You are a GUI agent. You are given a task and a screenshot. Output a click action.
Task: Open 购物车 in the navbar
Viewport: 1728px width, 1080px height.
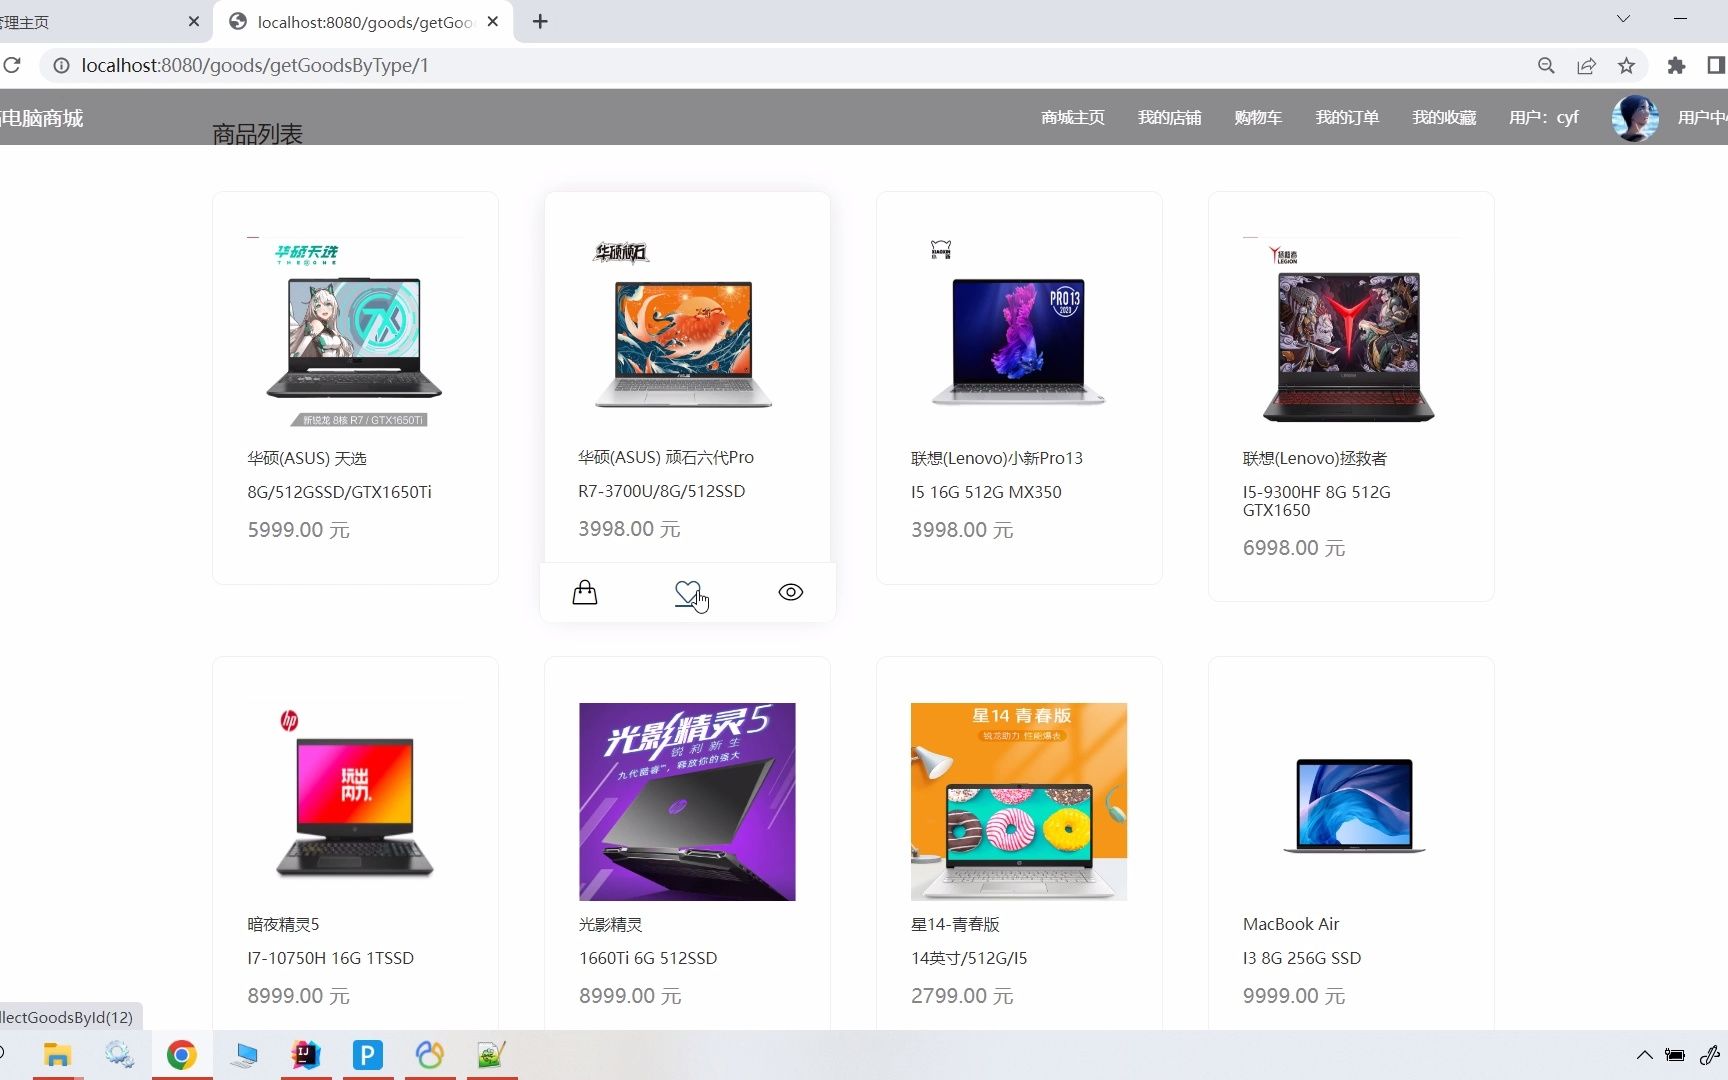[1258, 117]
